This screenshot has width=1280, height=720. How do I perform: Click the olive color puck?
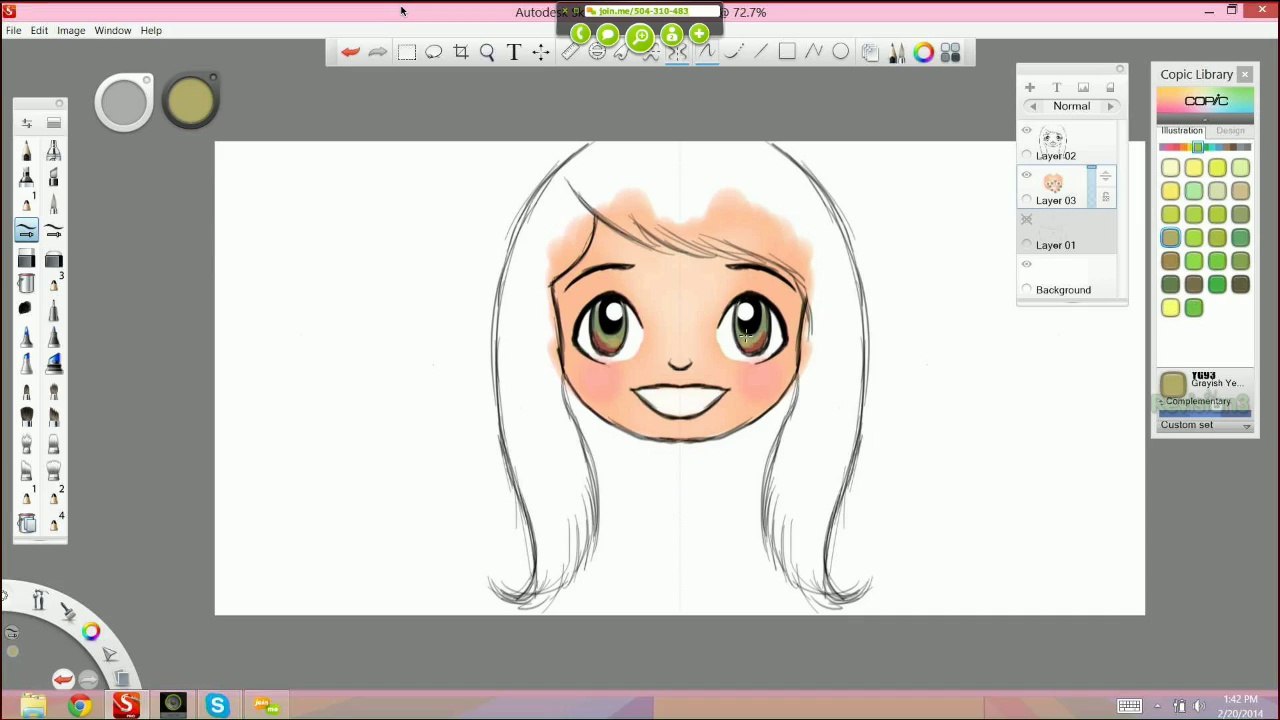(x=190, y=101)
